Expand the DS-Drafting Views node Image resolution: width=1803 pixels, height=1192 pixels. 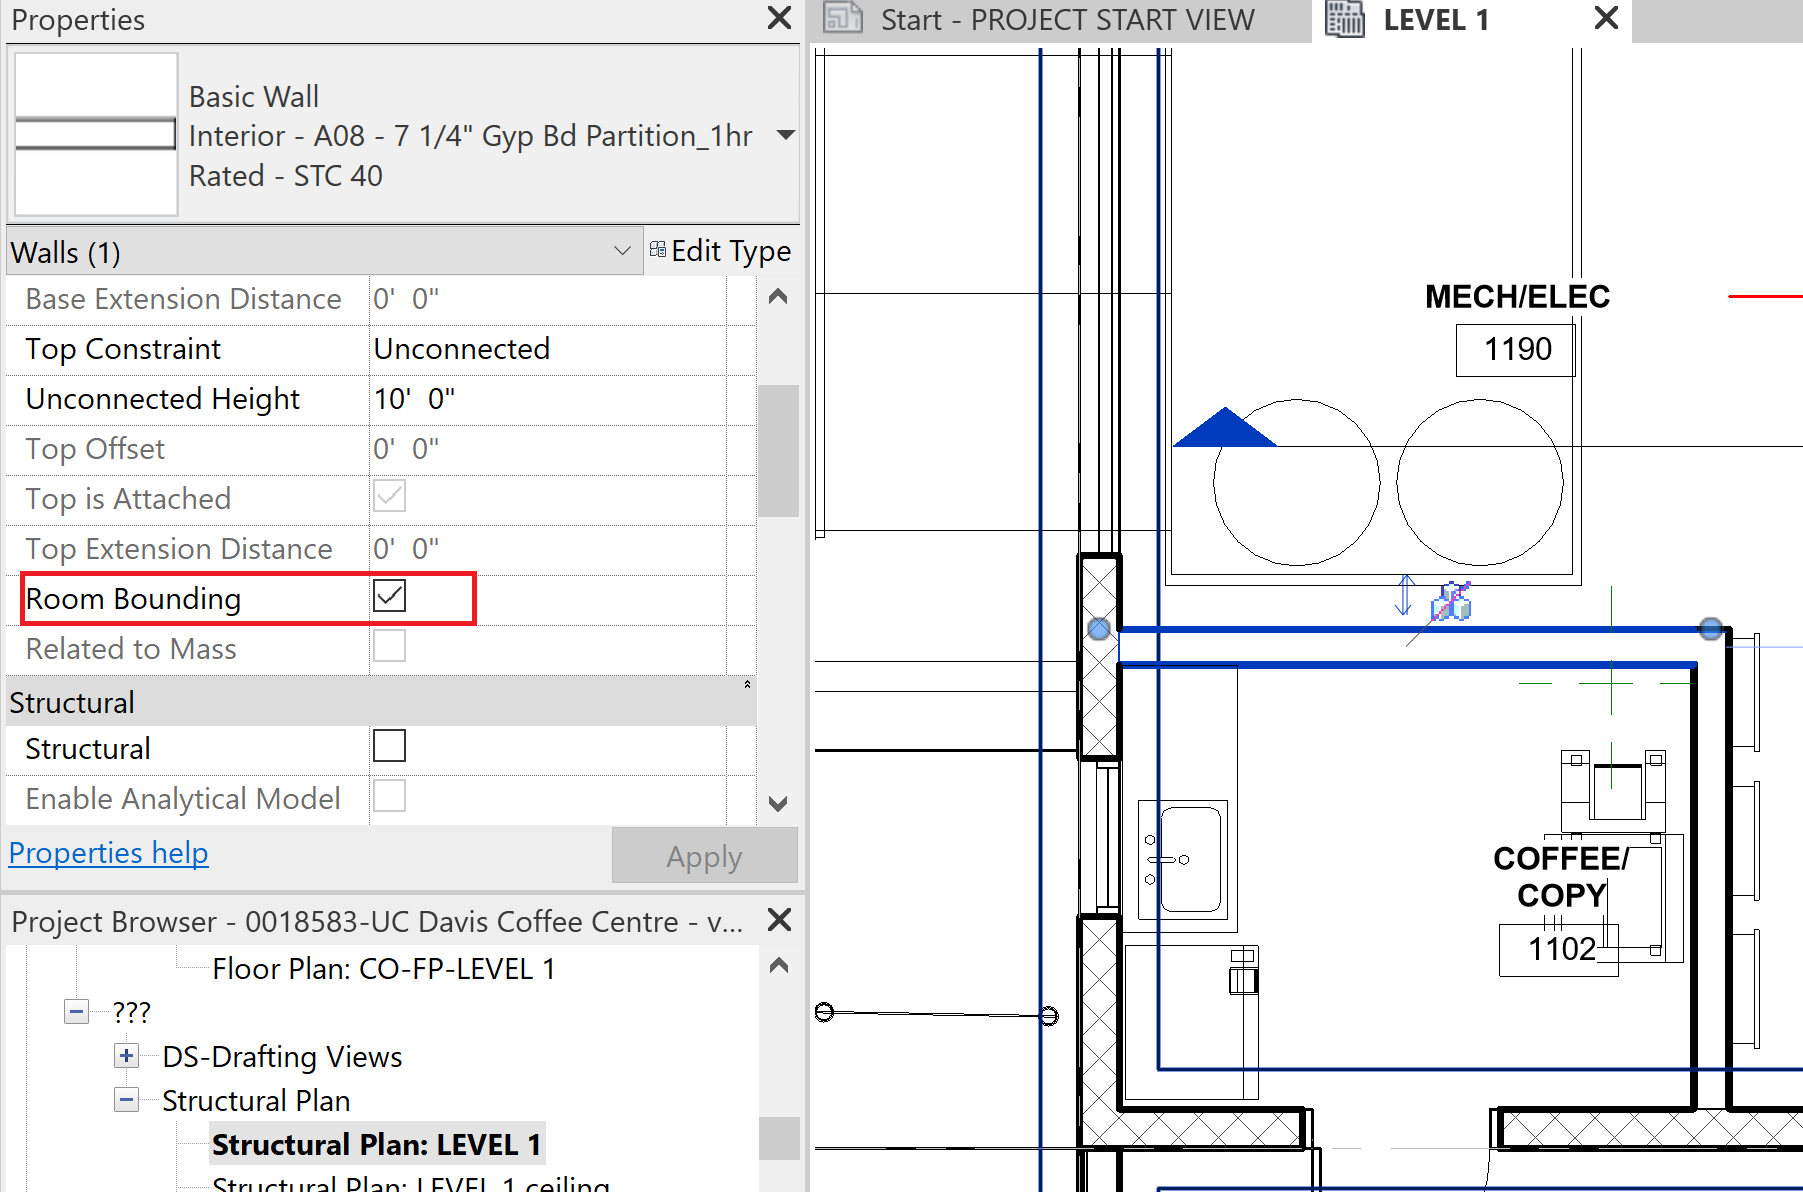(x=126, y=1056)
